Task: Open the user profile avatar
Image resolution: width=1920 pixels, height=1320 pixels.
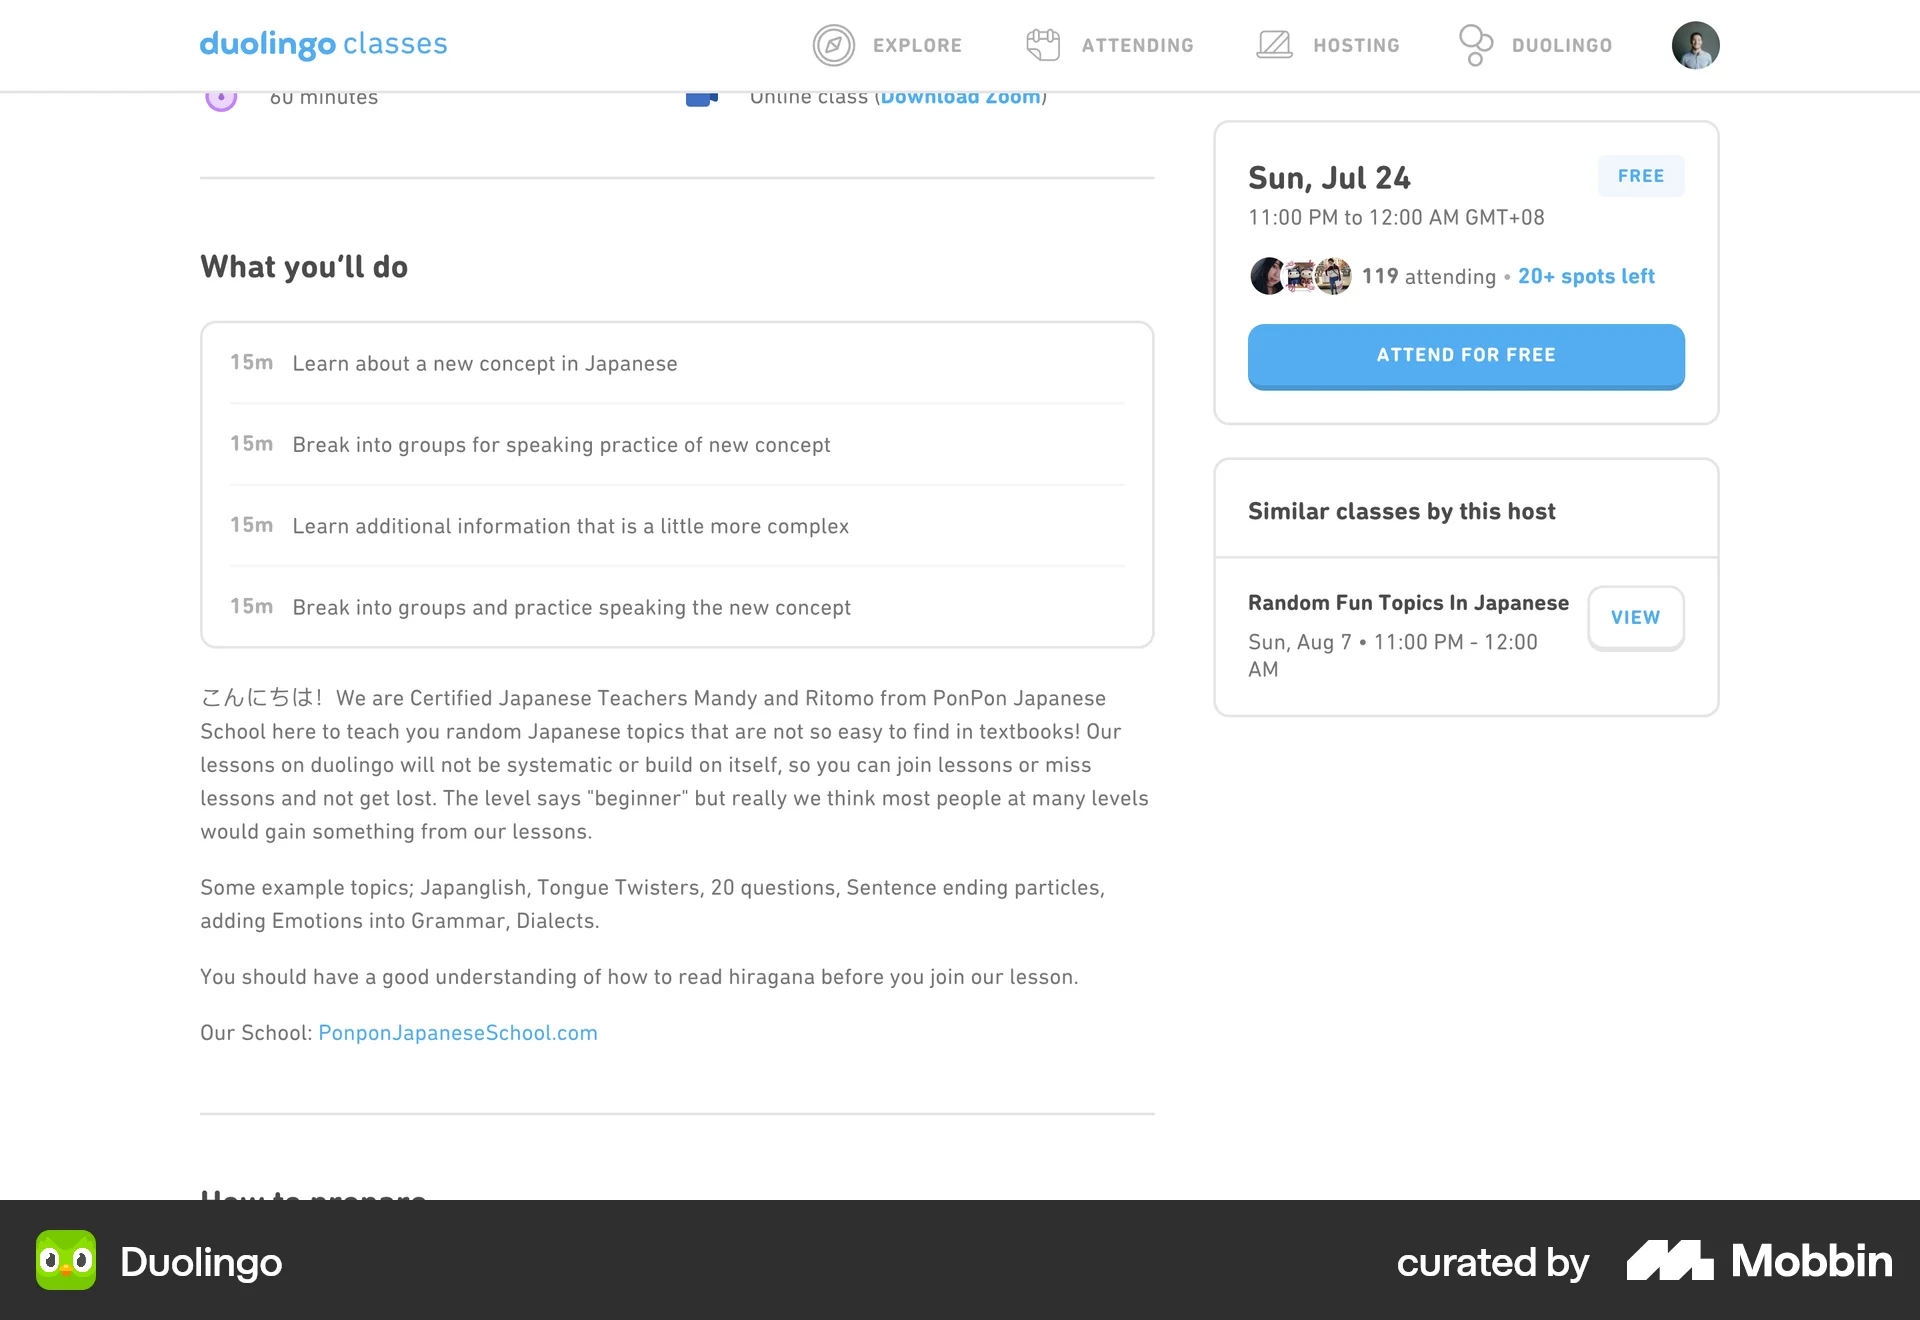Action: click(x=1695, y=45)
